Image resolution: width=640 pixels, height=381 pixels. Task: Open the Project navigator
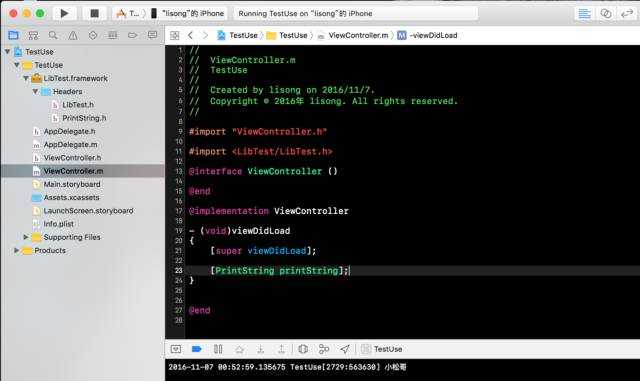13,35
